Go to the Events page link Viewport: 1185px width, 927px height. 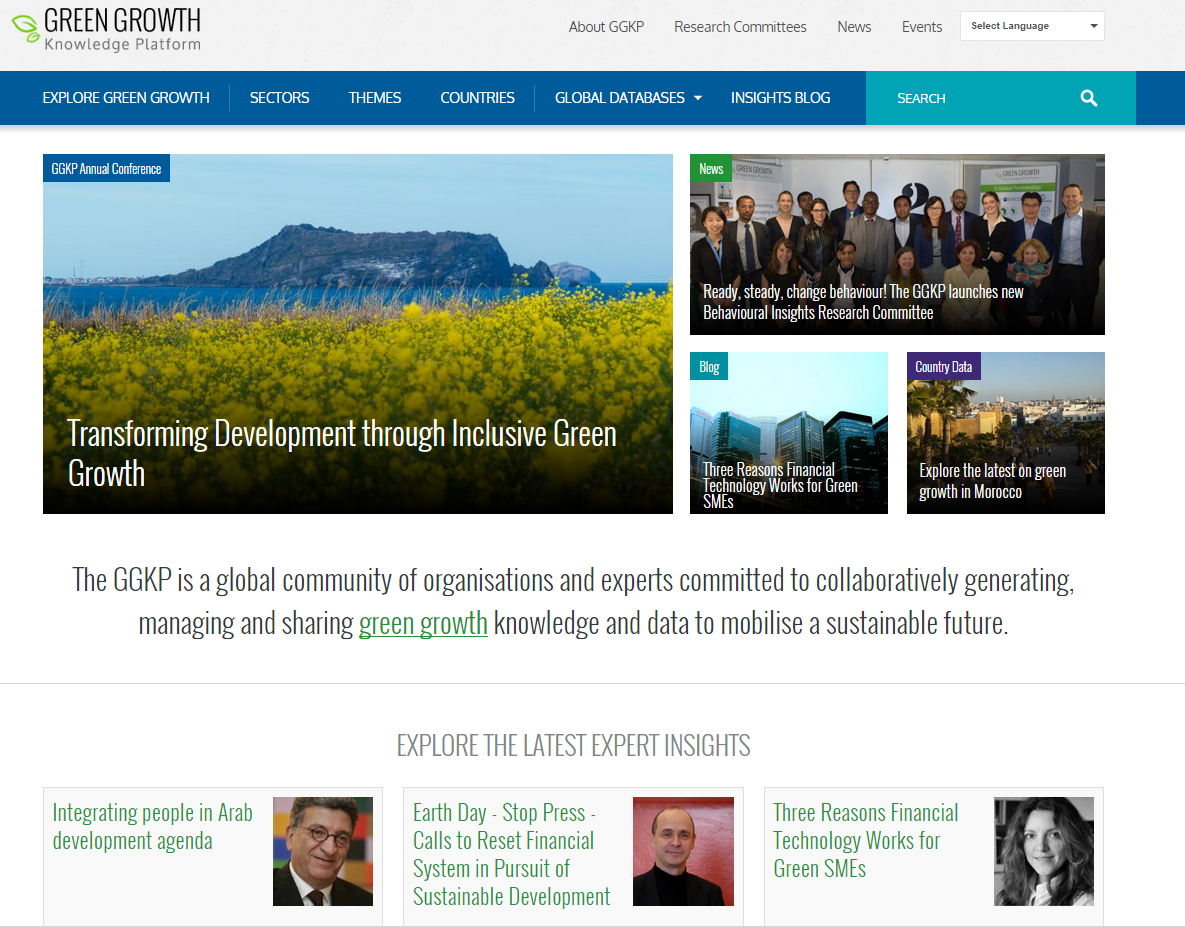point(921,27)
